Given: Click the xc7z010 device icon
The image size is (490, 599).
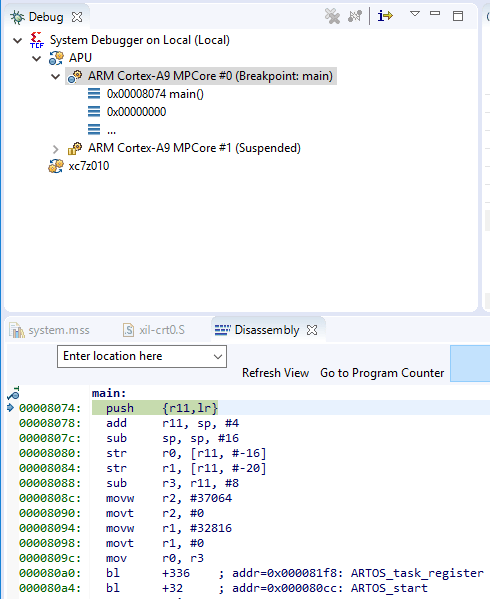Looking at the screenshot, I should (x=56, y=166).
